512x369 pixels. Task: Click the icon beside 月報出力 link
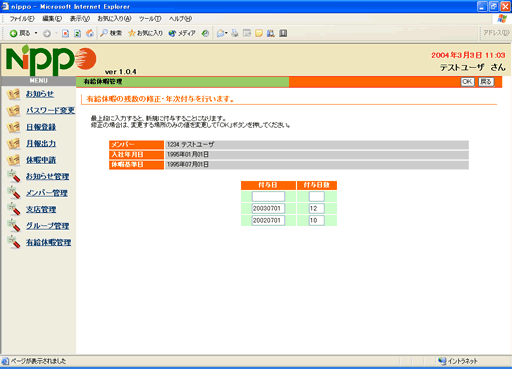[x=14, y=144]
